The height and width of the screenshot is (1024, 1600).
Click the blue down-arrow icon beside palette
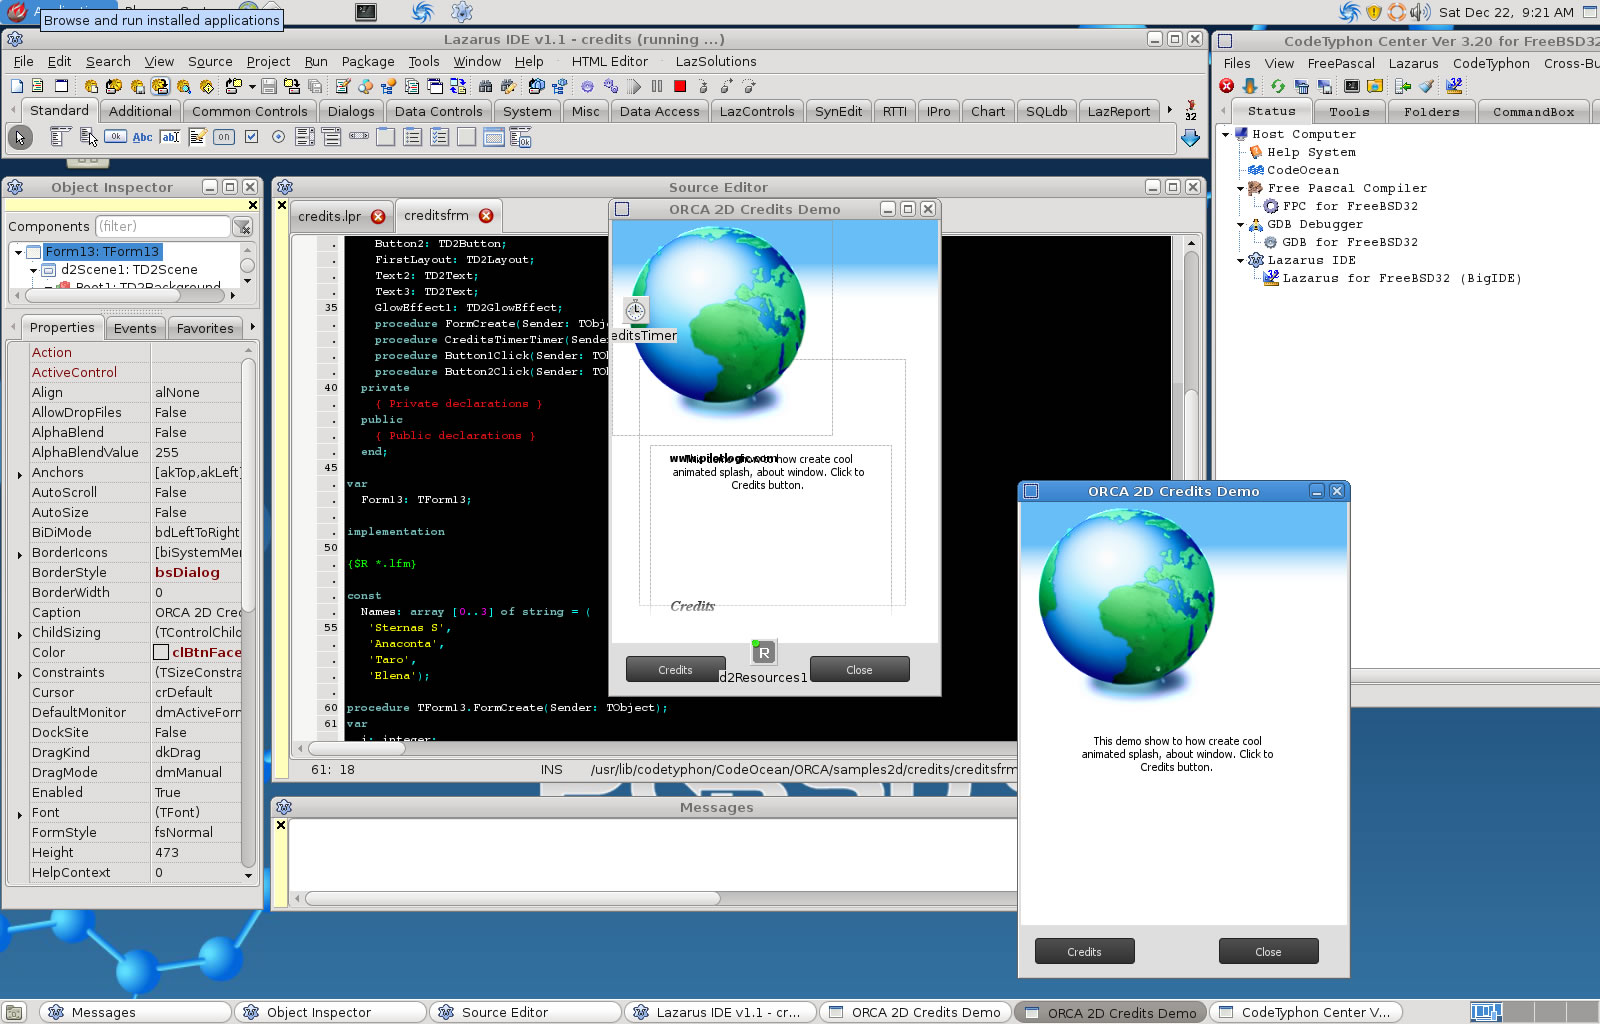[1190, 138]
